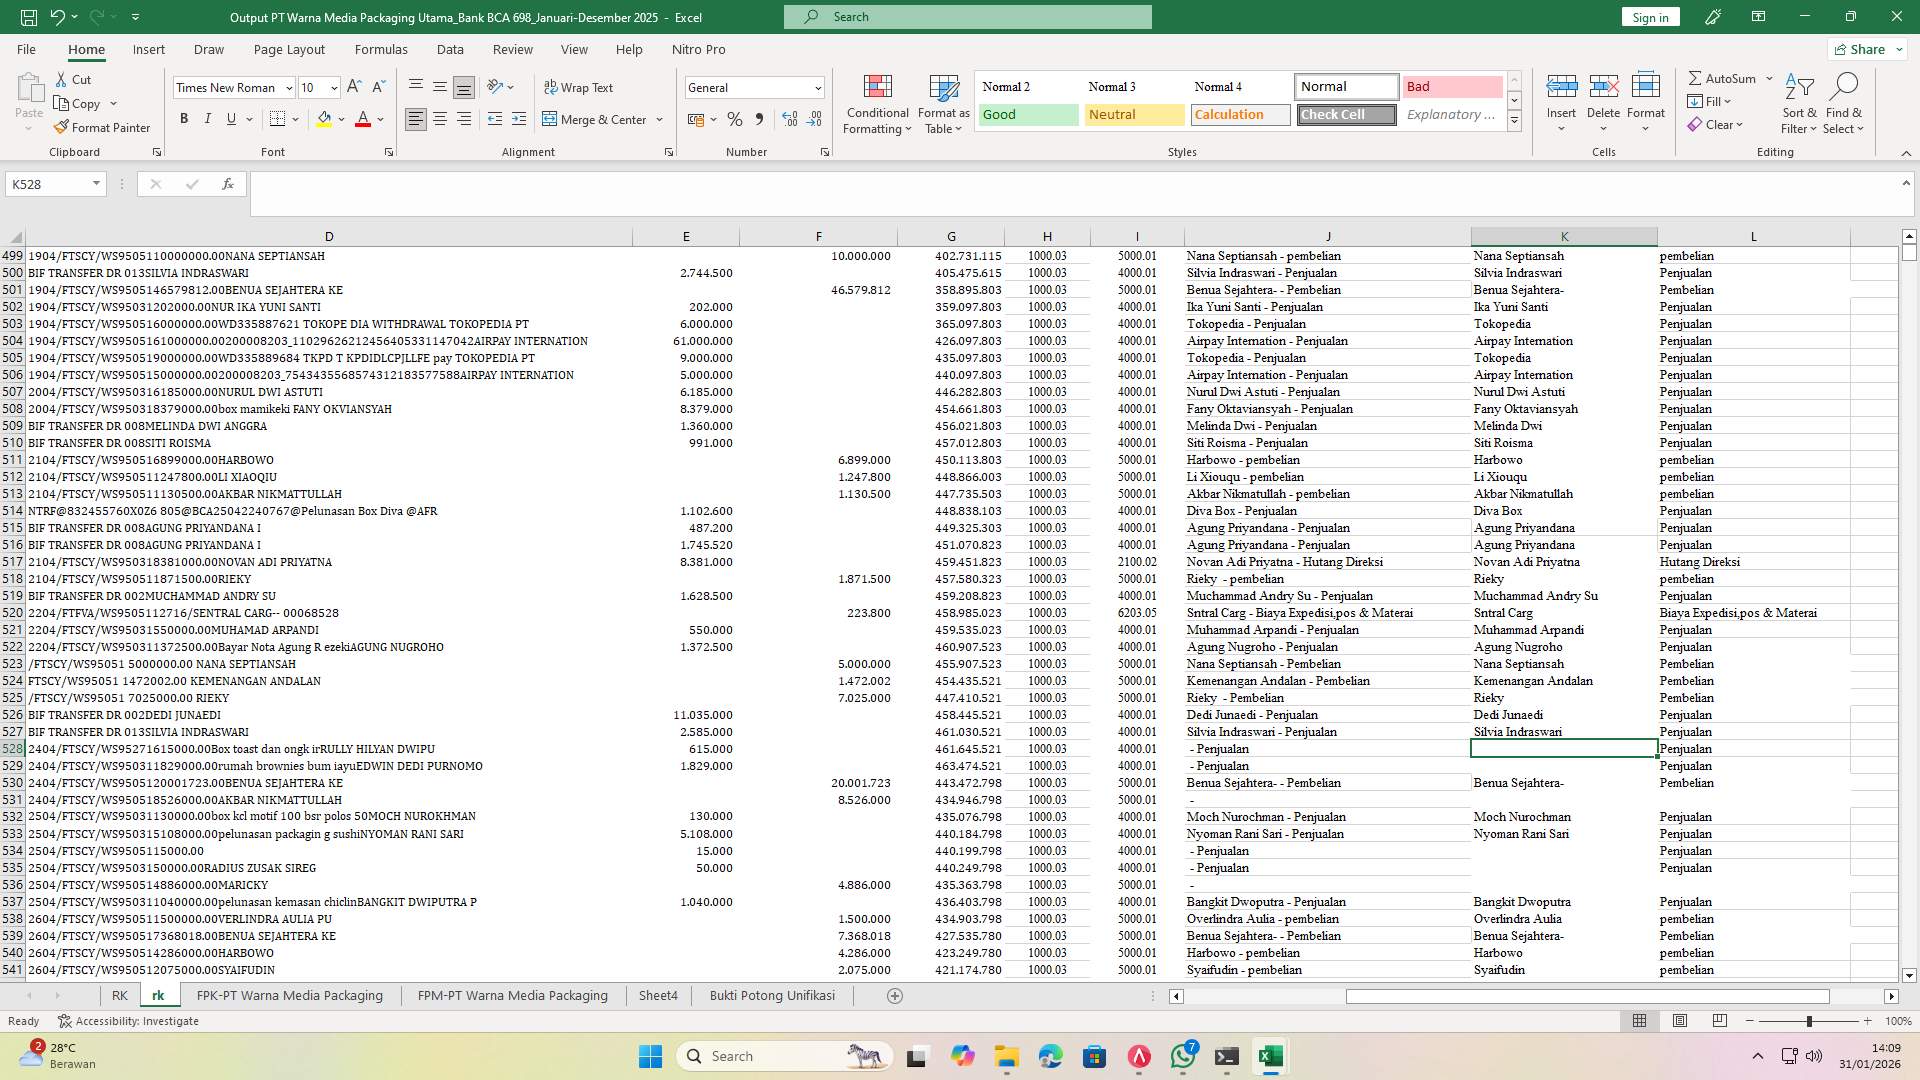The image size is (1920, 1080).
Task: Expand the Fill Color dropdown arrow
Action: tap(340, 120)
